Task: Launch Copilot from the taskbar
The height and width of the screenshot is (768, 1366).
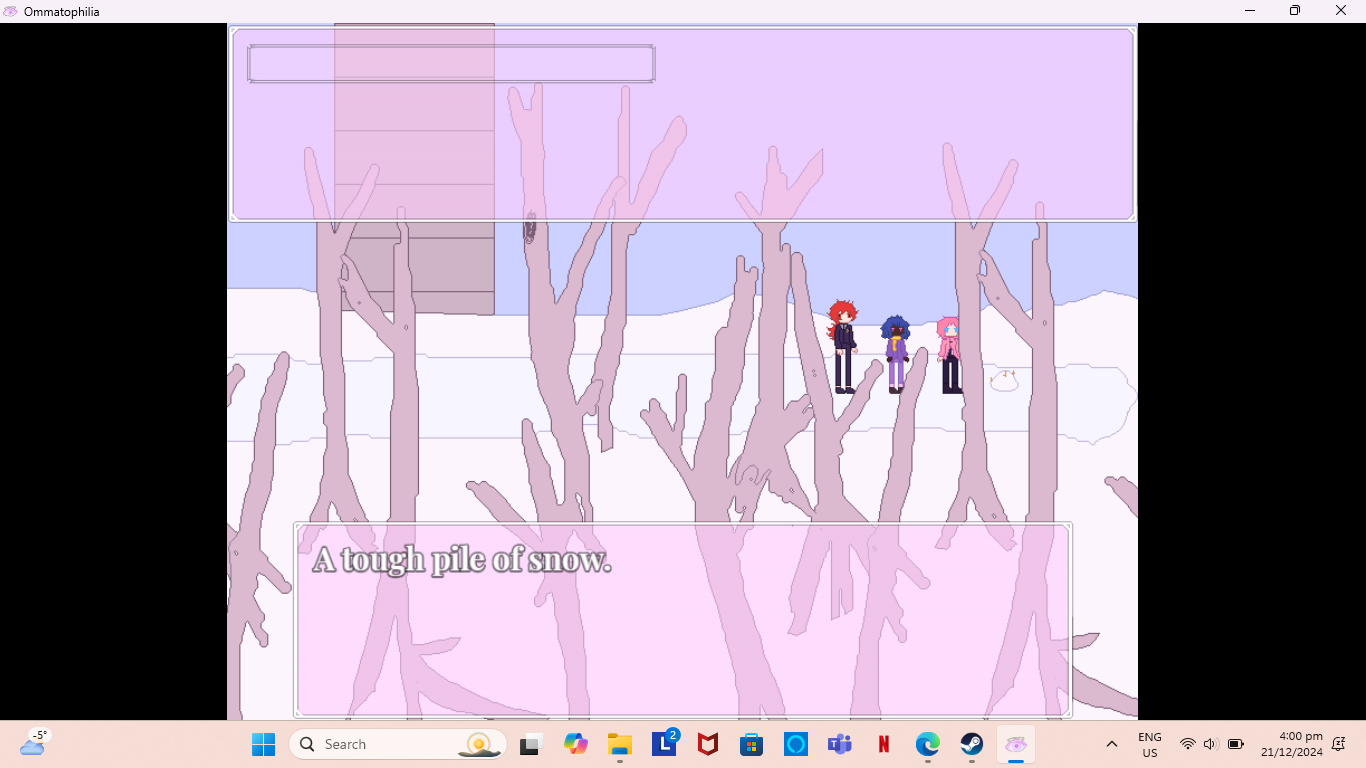Action: 575,744
